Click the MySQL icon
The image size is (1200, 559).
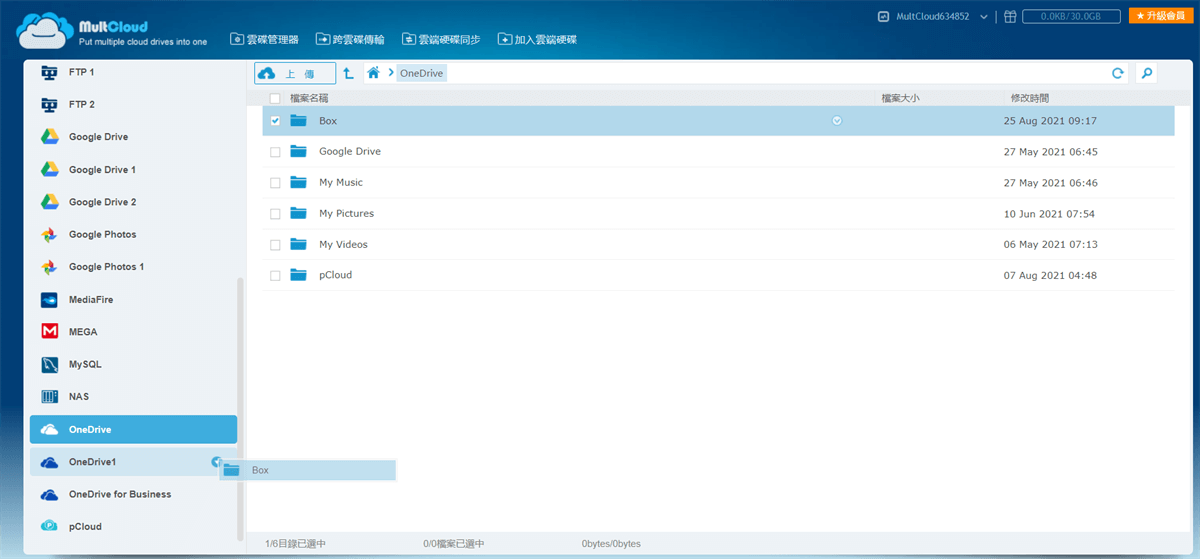pyautogui.click(x=49, y=364)
